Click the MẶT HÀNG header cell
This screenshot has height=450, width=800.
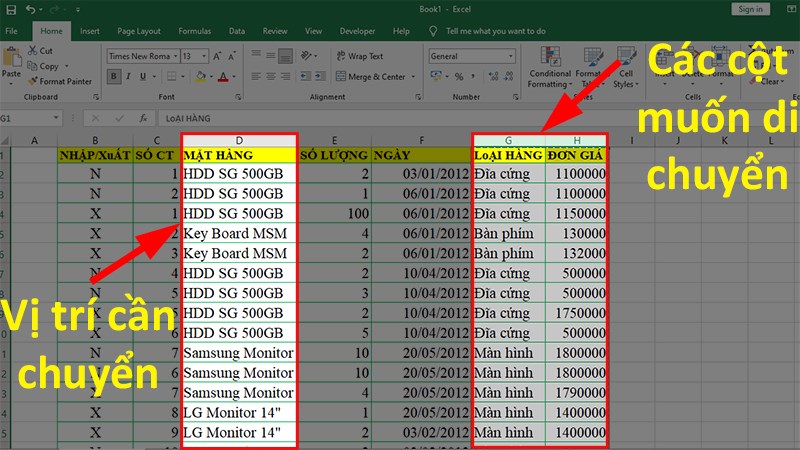[239, 155]
